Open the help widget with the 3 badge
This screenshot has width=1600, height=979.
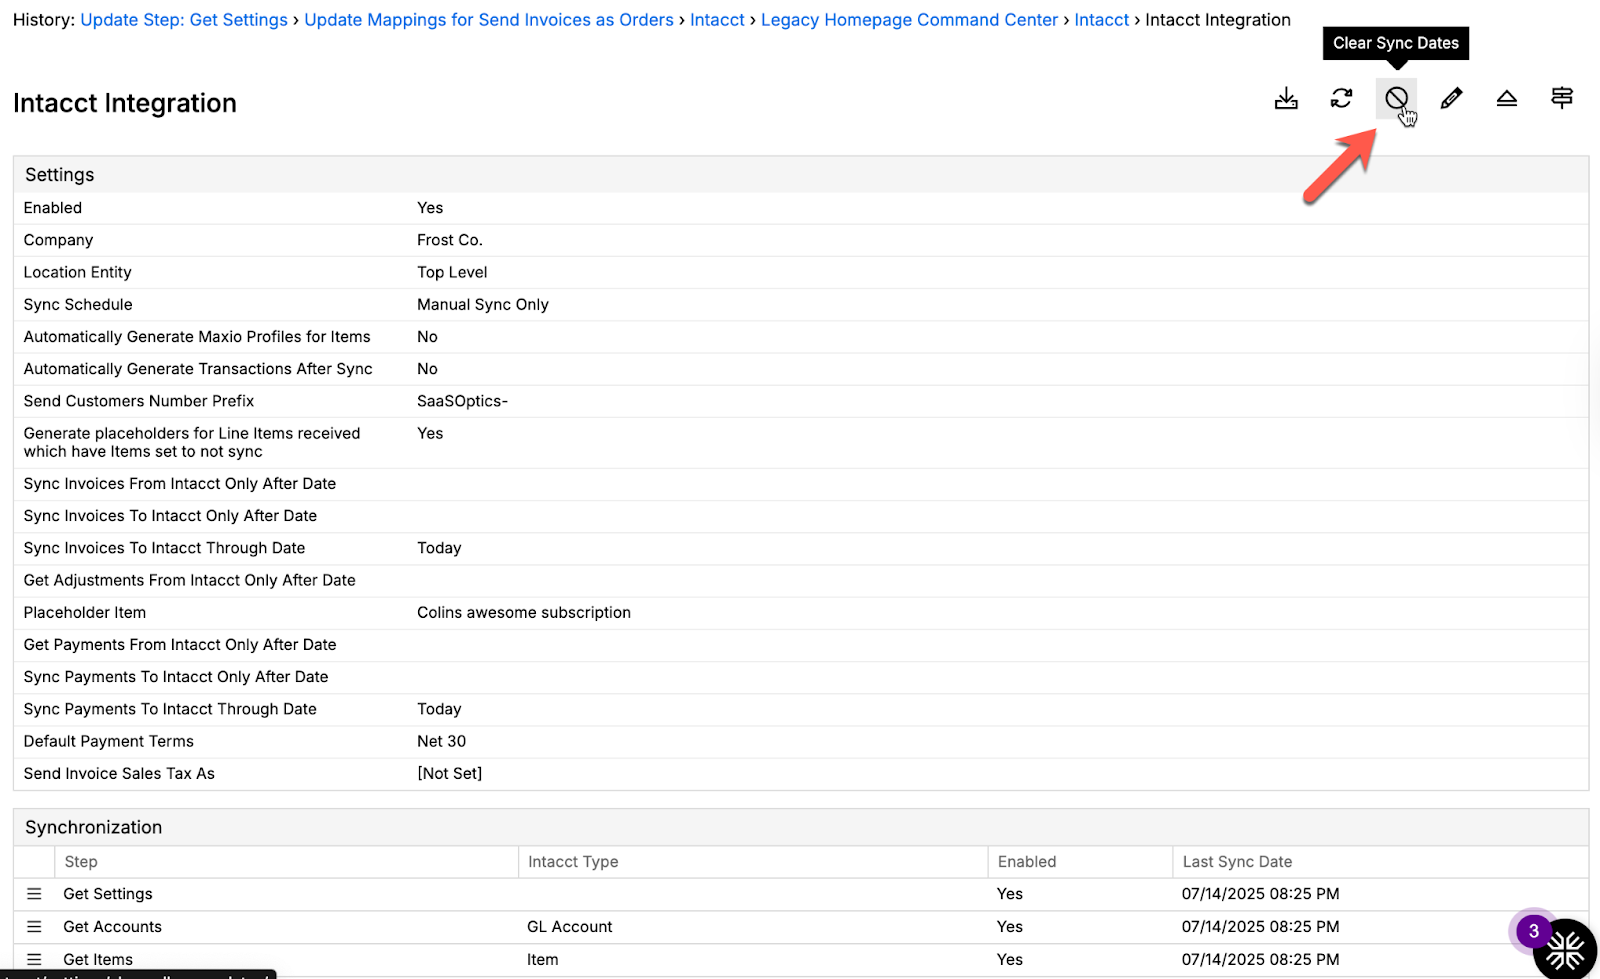[1564, 948]
